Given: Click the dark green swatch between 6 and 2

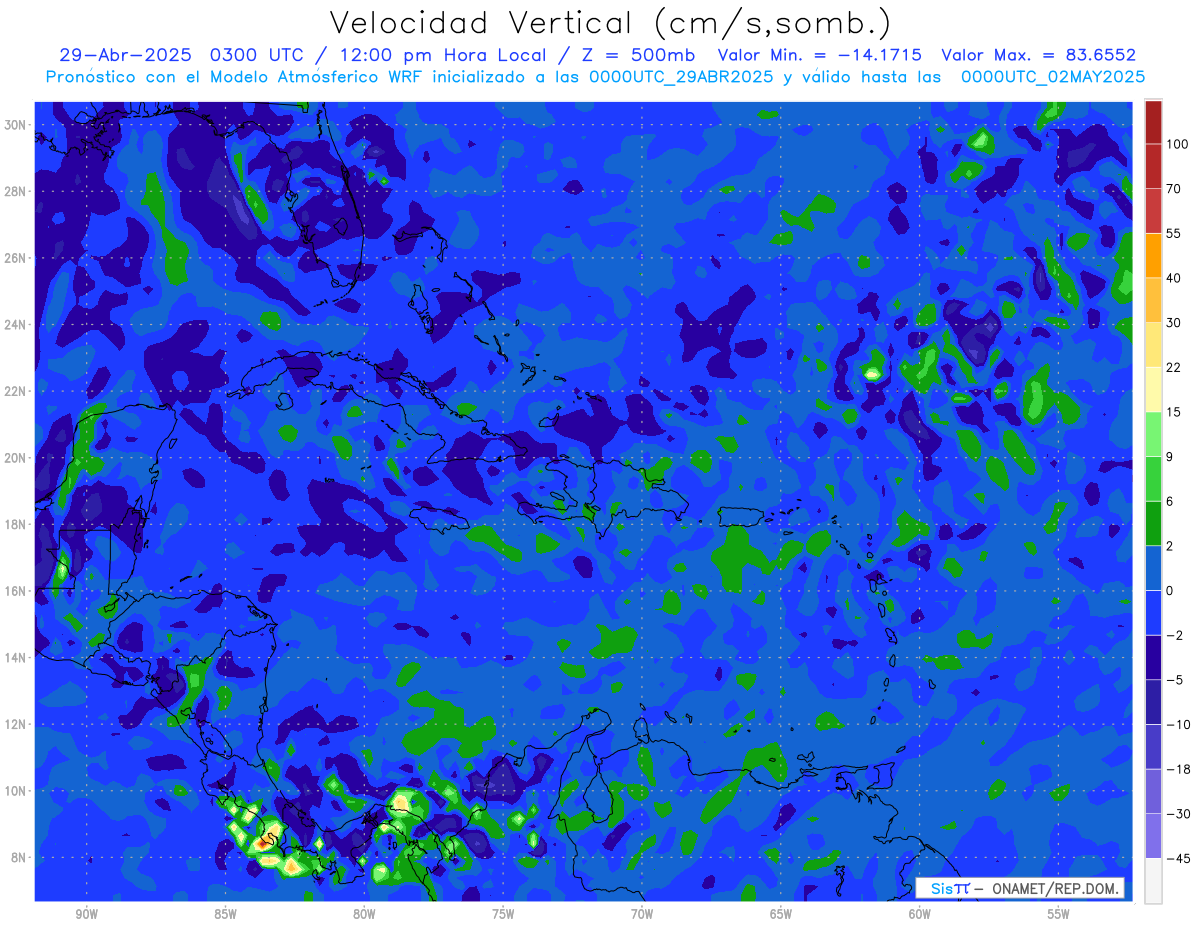Looking at the screenshot, I should coord(1153,522).
